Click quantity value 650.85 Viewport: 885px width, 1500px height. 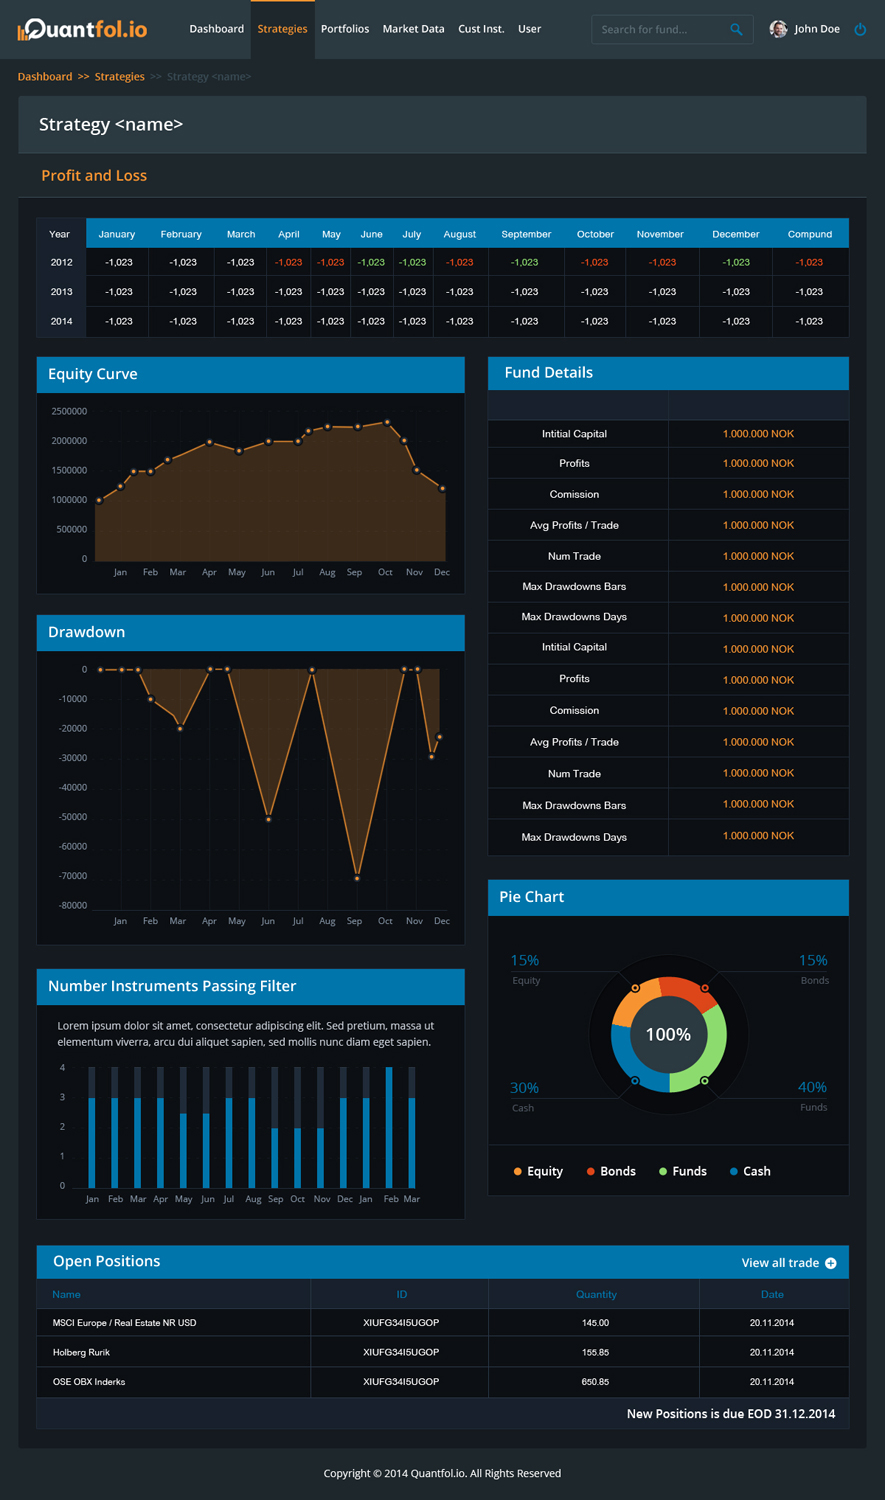[x=595, y=1382]
